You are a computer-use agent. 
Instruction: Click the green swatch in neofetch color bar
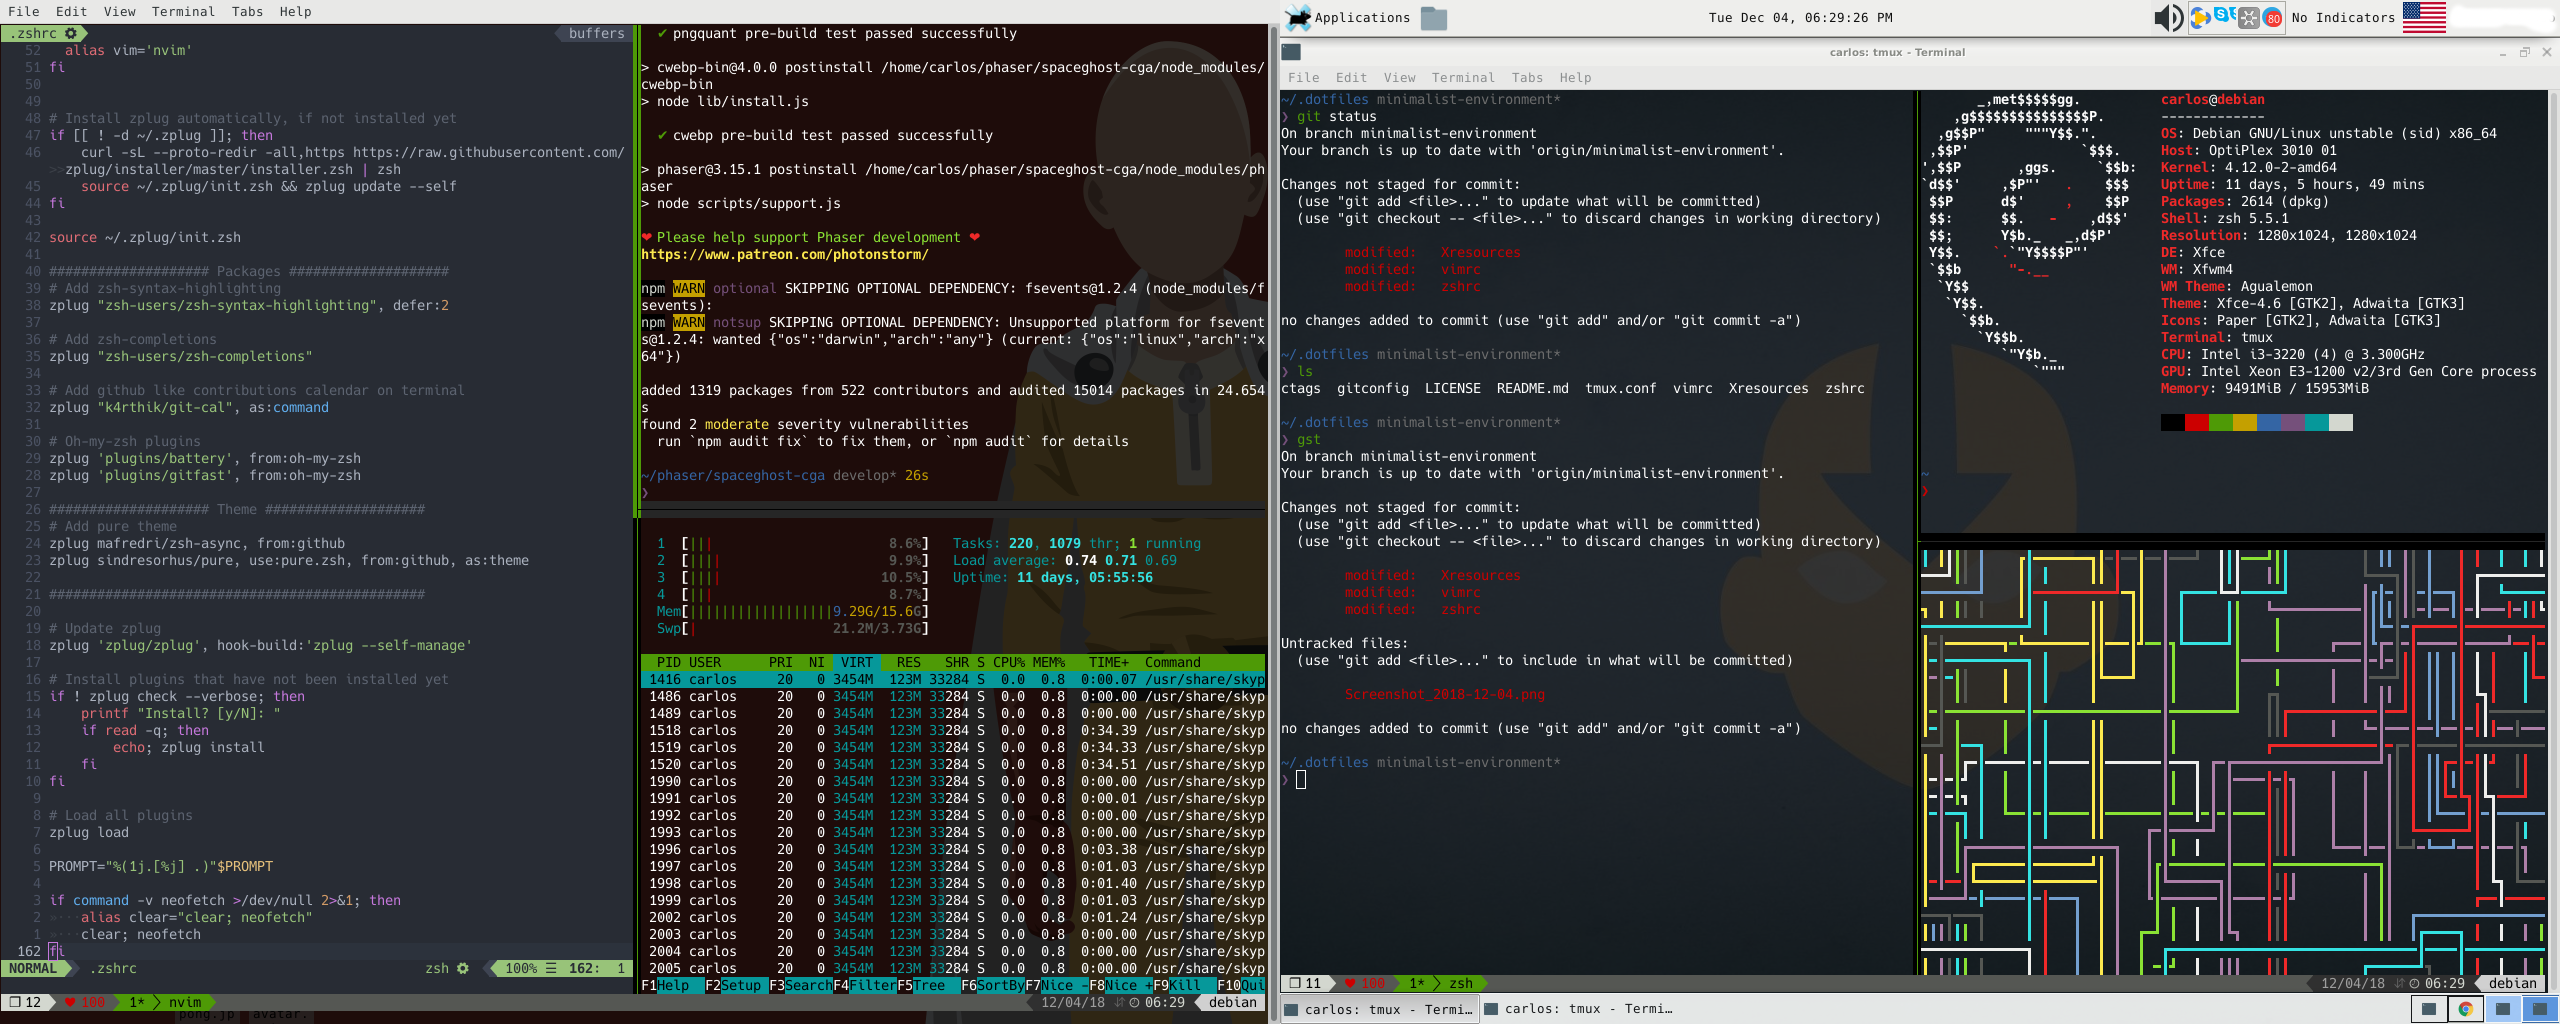coord(2221,422)
